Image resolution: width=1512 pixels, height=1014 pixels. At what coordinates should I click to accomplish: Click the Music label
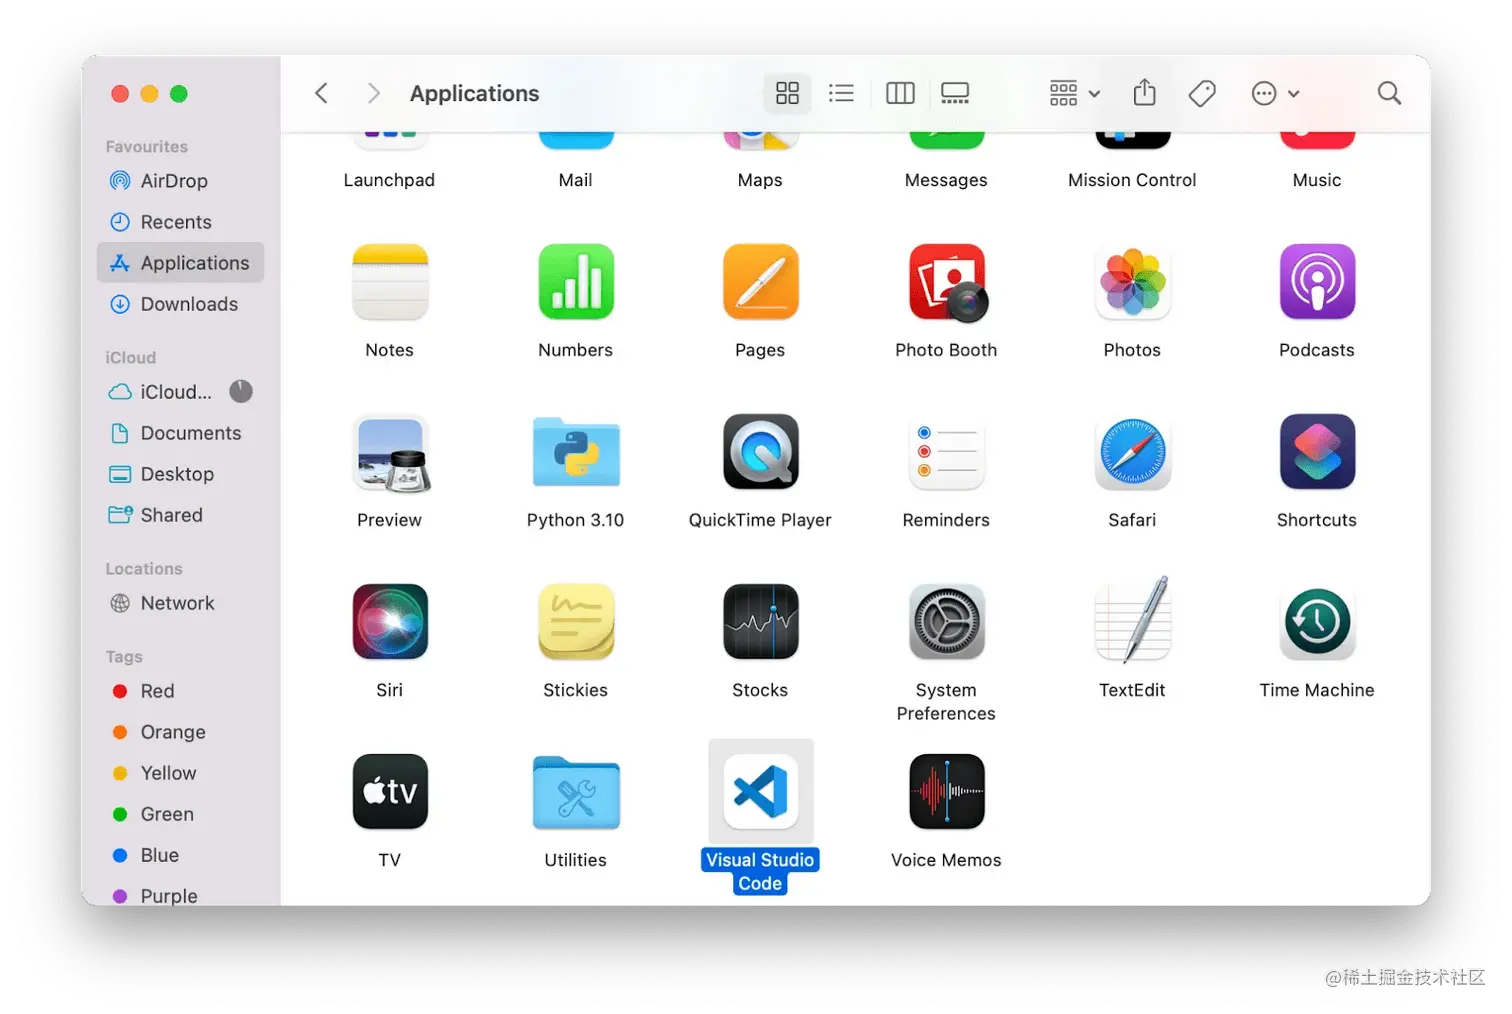coord(1317,180)
